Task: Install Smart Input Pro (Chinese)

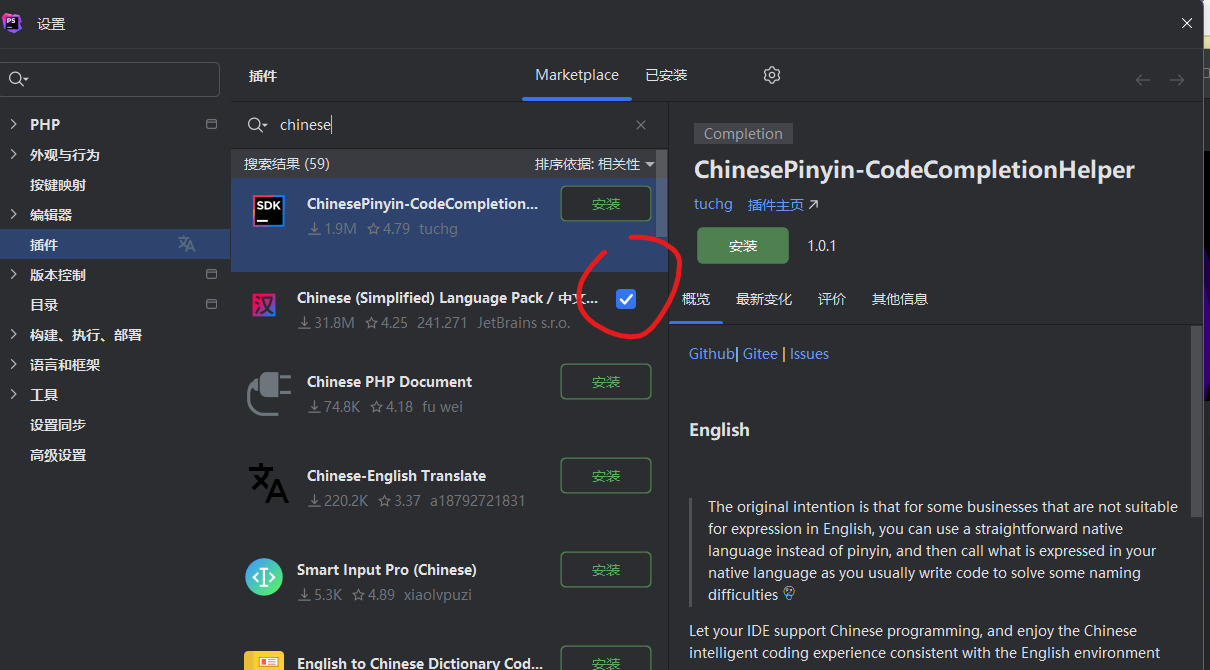Action: 606,569
